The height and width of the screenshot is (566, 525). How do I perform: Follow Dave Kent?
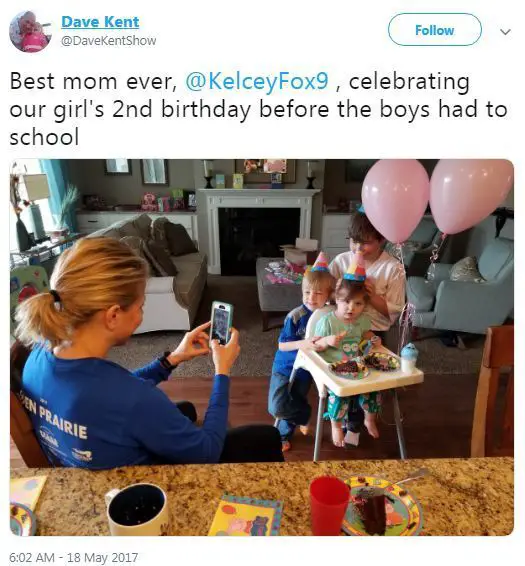point(434,30)
